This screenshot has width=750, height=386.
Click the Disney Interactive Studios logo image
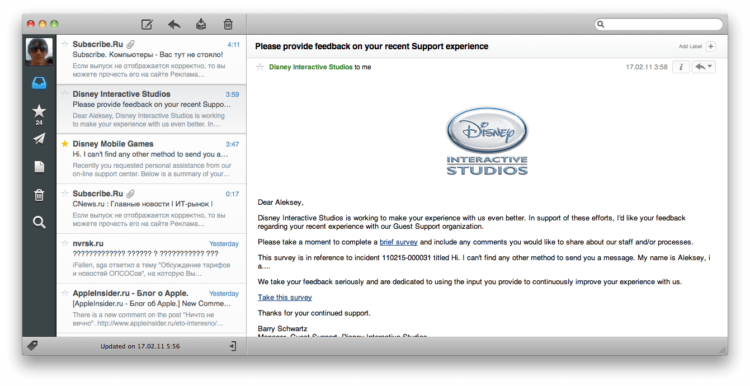tap(487, 141)
